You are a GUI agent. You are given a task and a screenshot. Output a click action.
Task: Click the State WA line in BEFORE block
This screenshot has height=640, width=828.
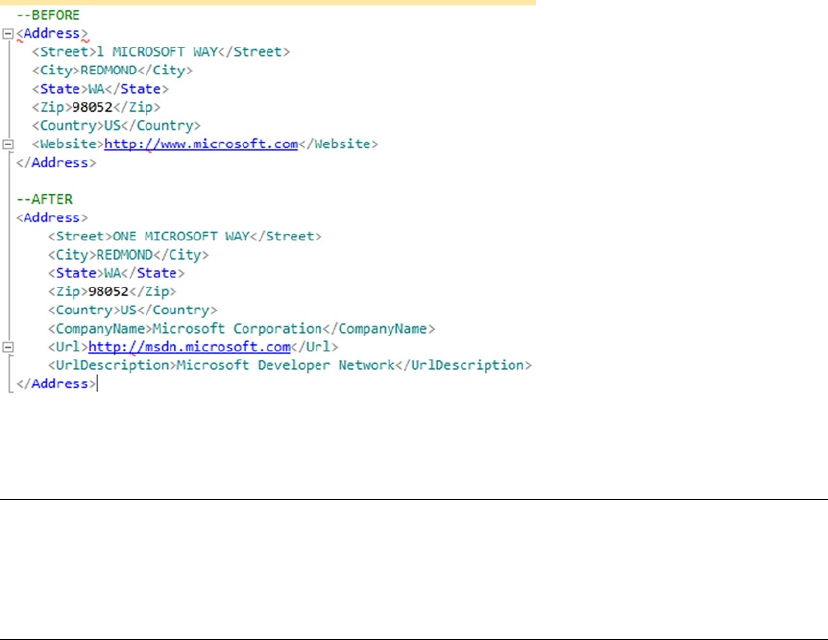pyautogui.click(x=100, y=89)
